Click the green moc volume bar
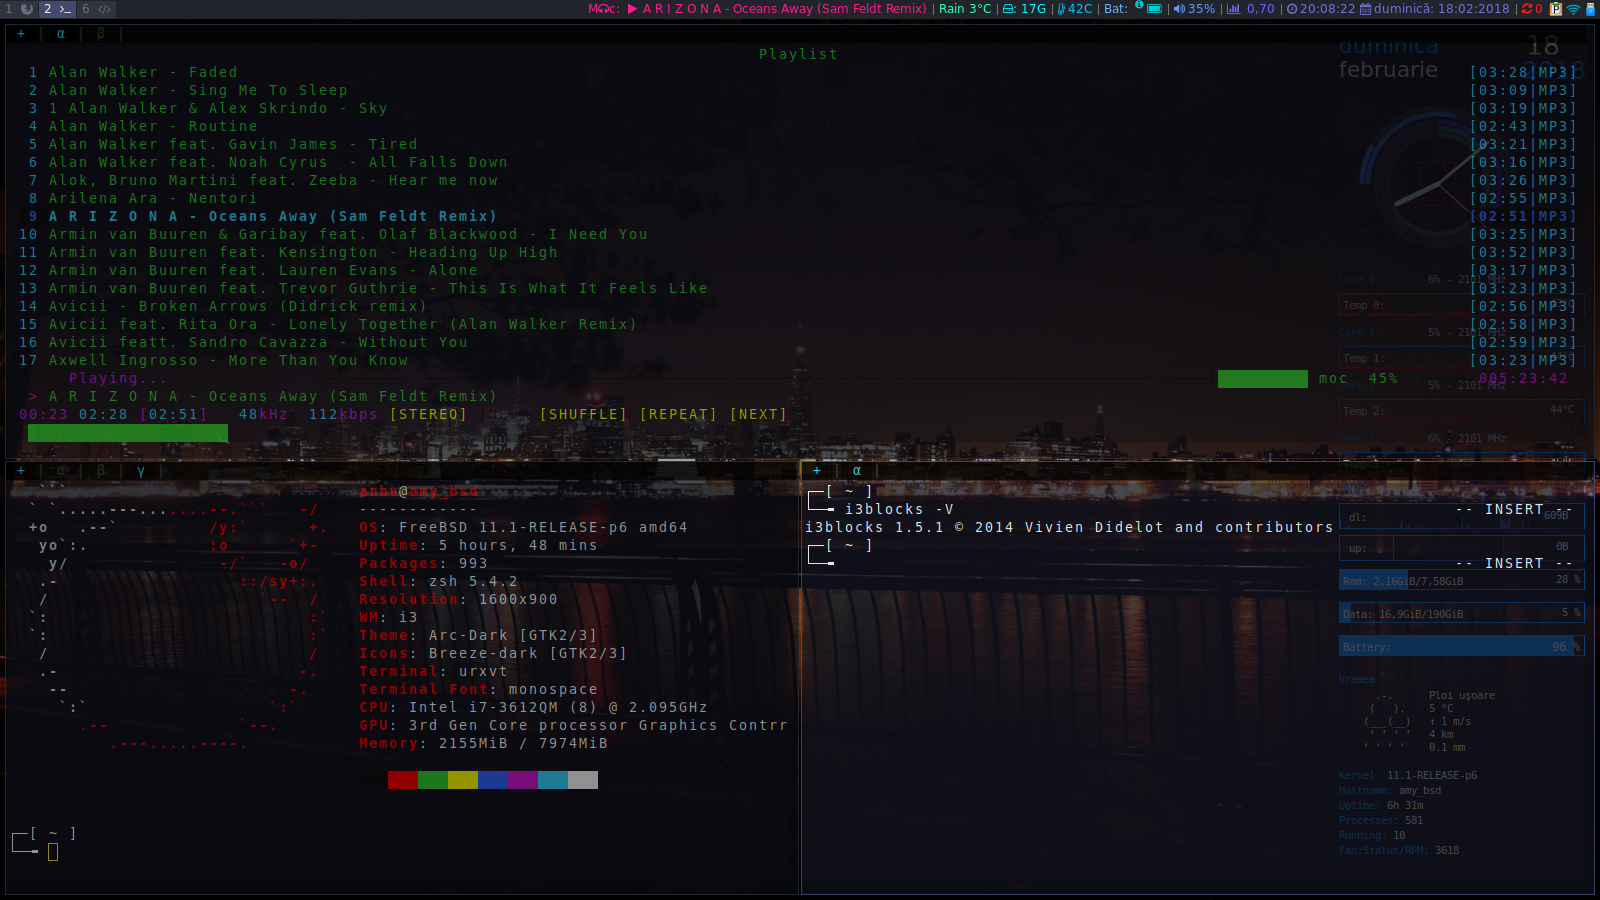Image resolution: width=1600 pixels, height=900 pixels. [x=1262, y=378]
